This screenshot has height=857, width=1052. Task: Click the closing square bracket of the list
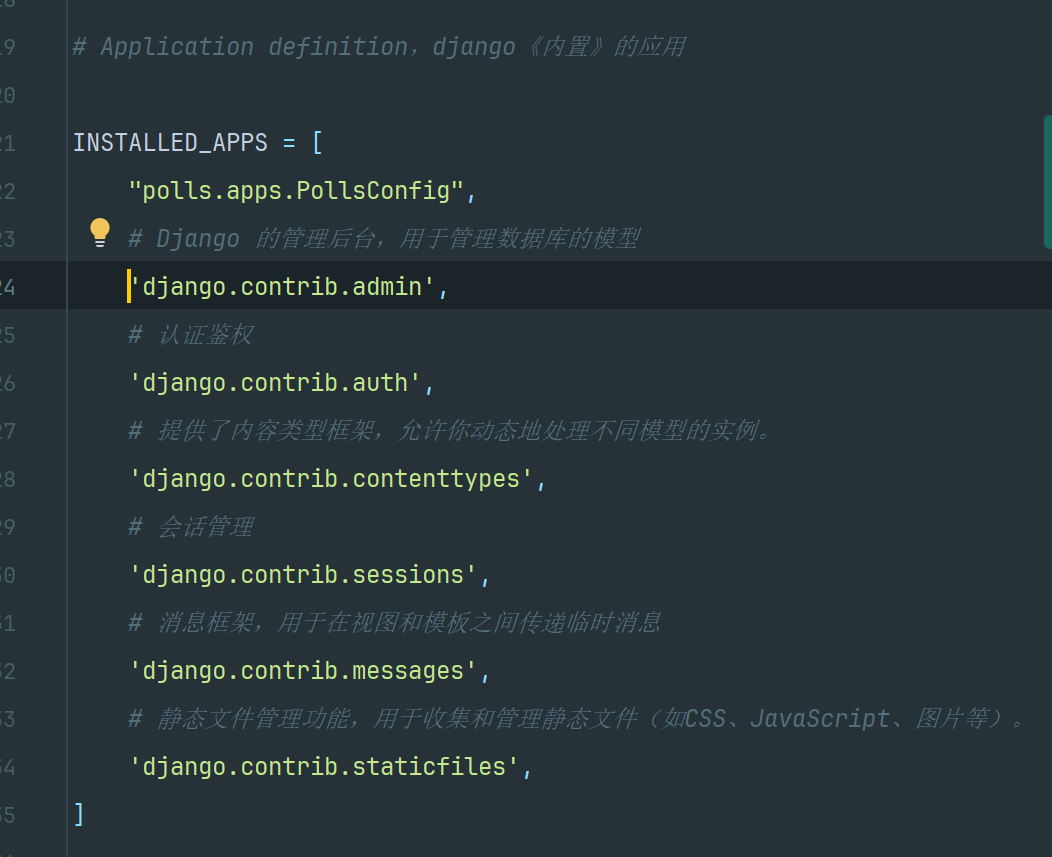coord(79,815)
